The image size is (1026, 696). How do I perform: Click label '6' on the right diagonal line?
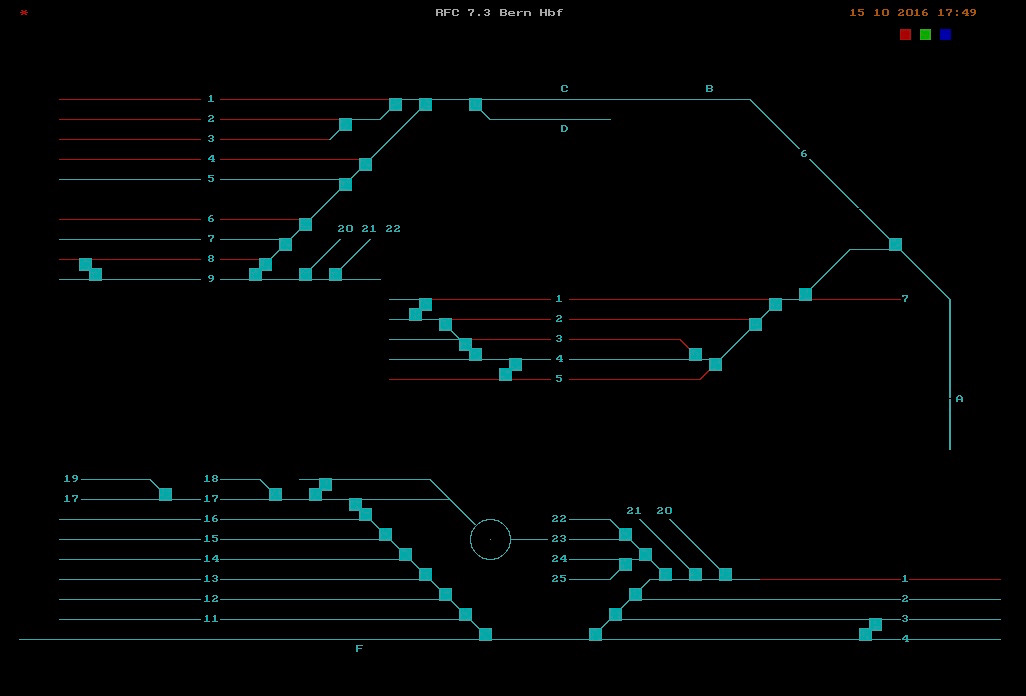click(x=804, y=154)
